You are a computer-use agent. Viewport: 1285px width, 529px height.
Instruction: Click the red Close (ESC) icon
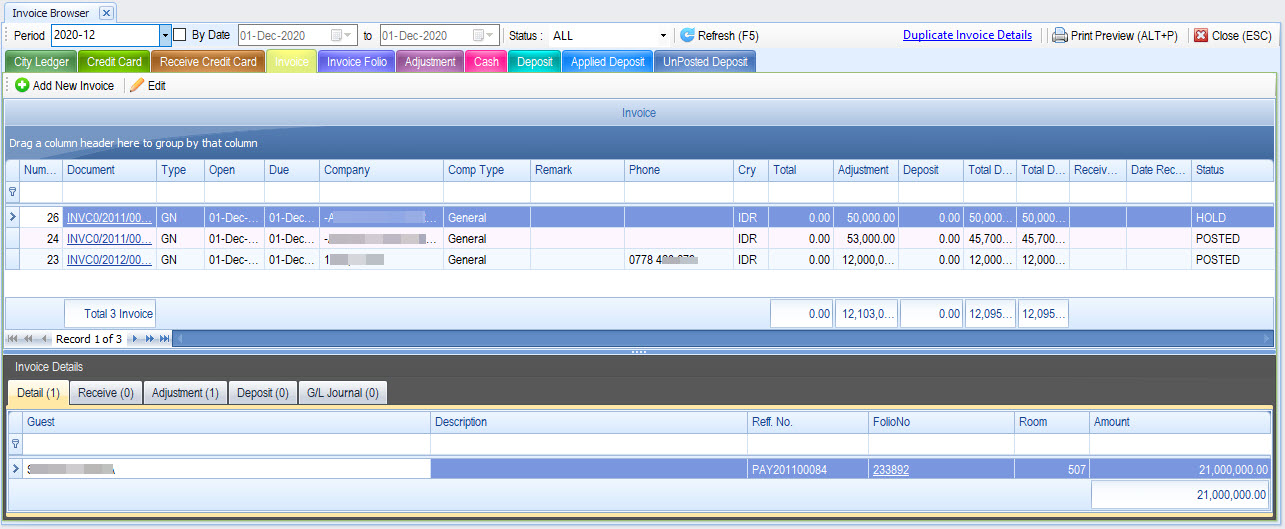[1201, 35]
